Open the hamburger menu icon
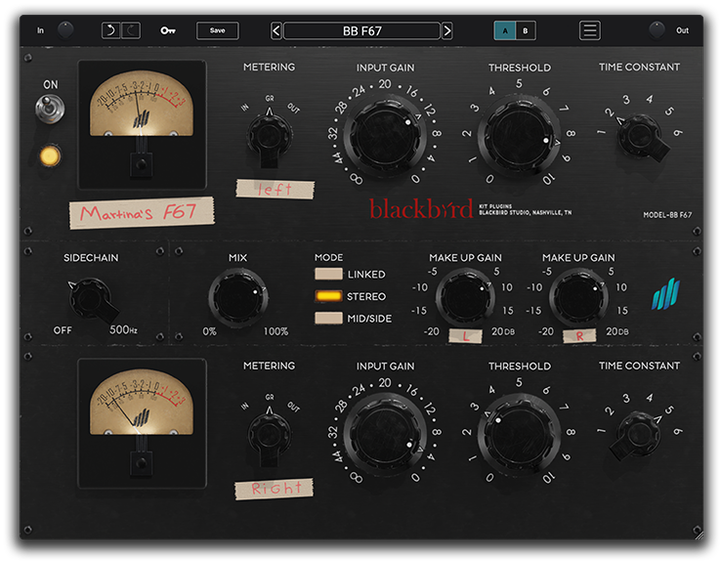 click(590, 30)
